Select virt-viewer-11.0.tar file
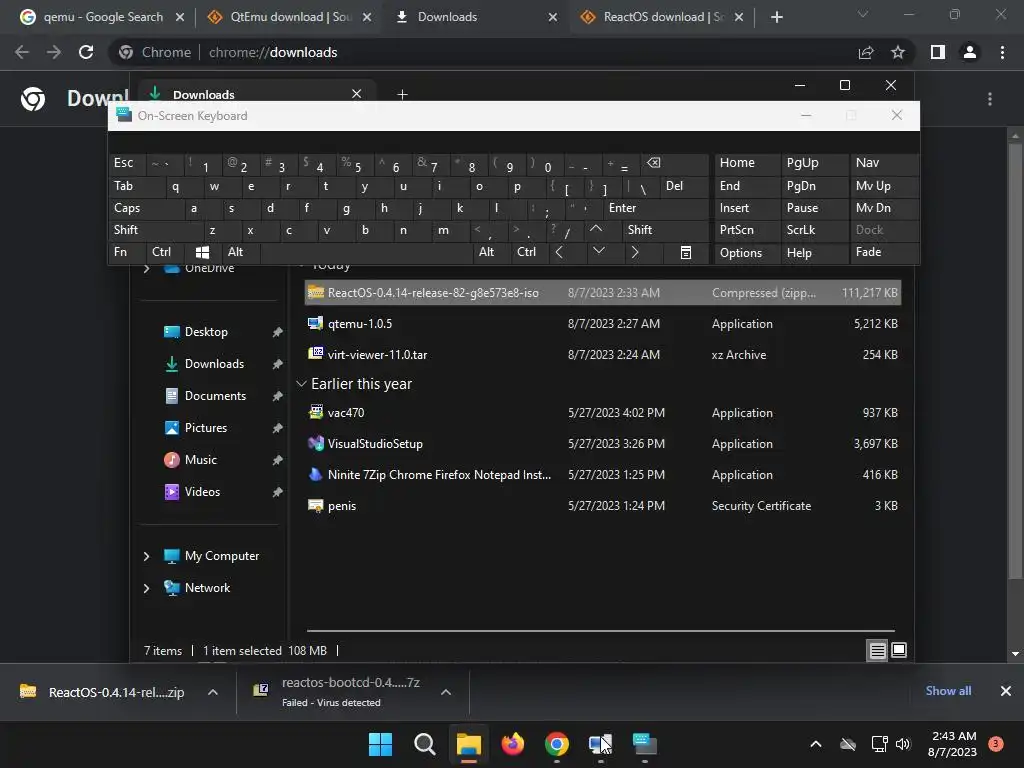 (603, 355)
